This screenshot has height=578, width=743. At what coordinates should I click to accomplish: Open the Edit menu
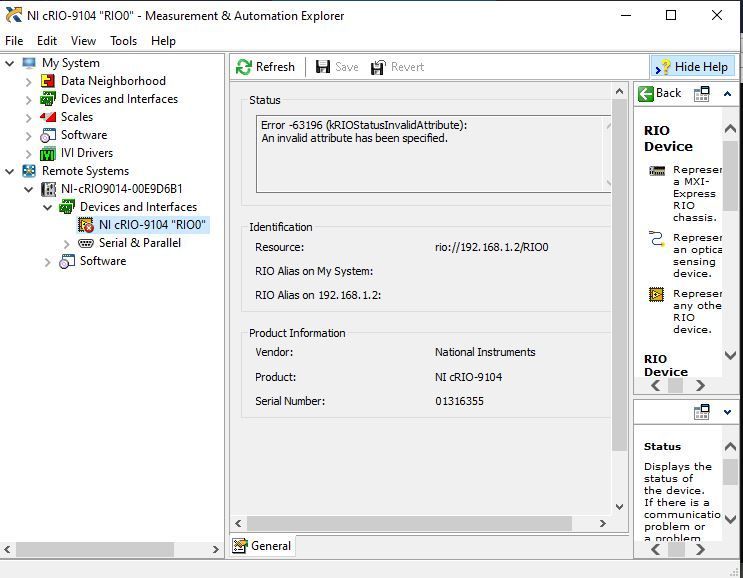click(x=47, y=41)
